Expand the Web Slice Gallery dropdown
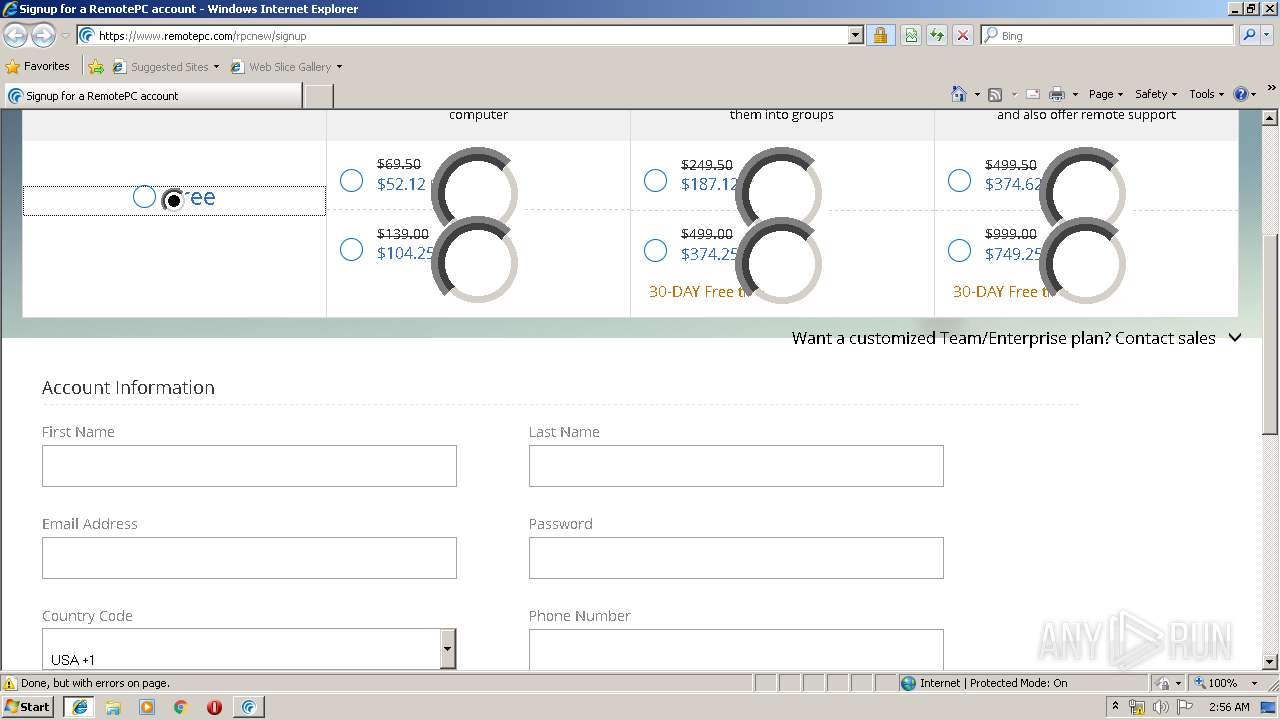The height and width of the screenshot is (720, 1280). [x=339, y=67]
